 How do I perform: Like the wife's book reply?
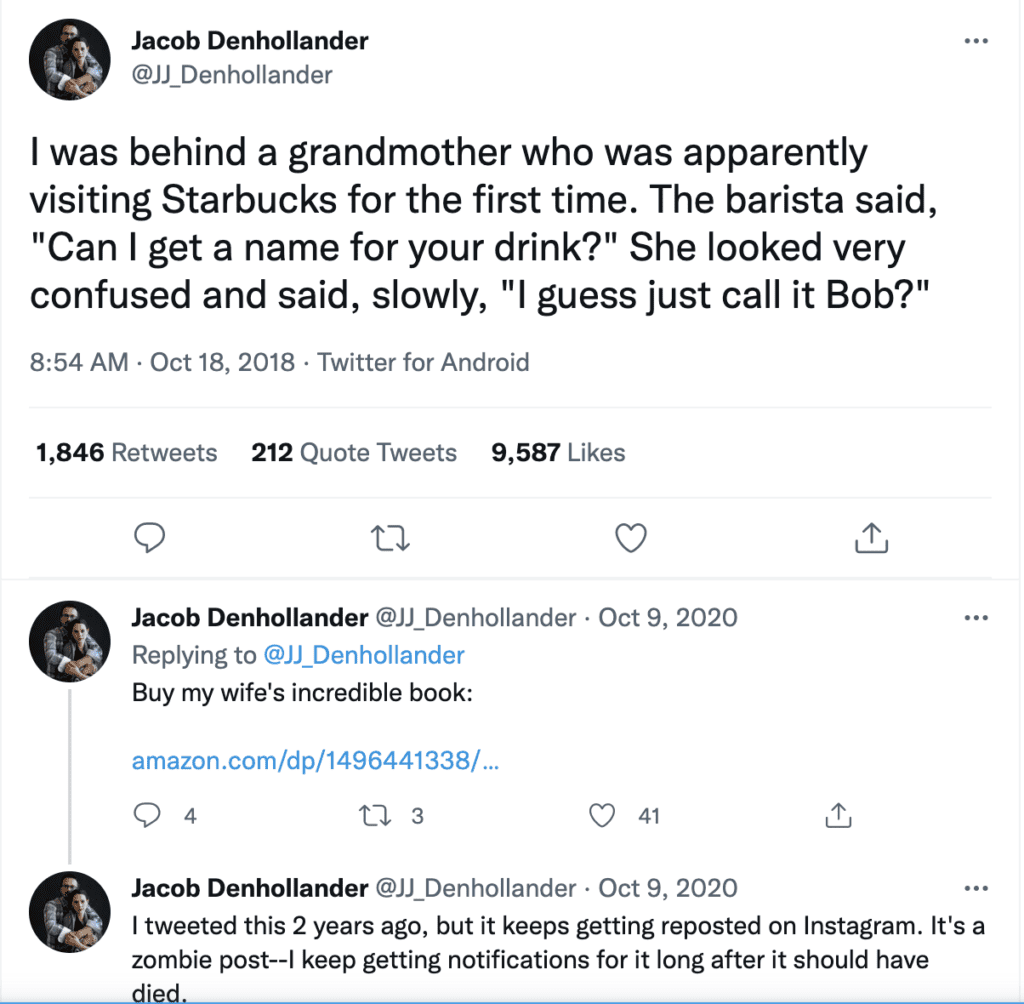(602, 816)
